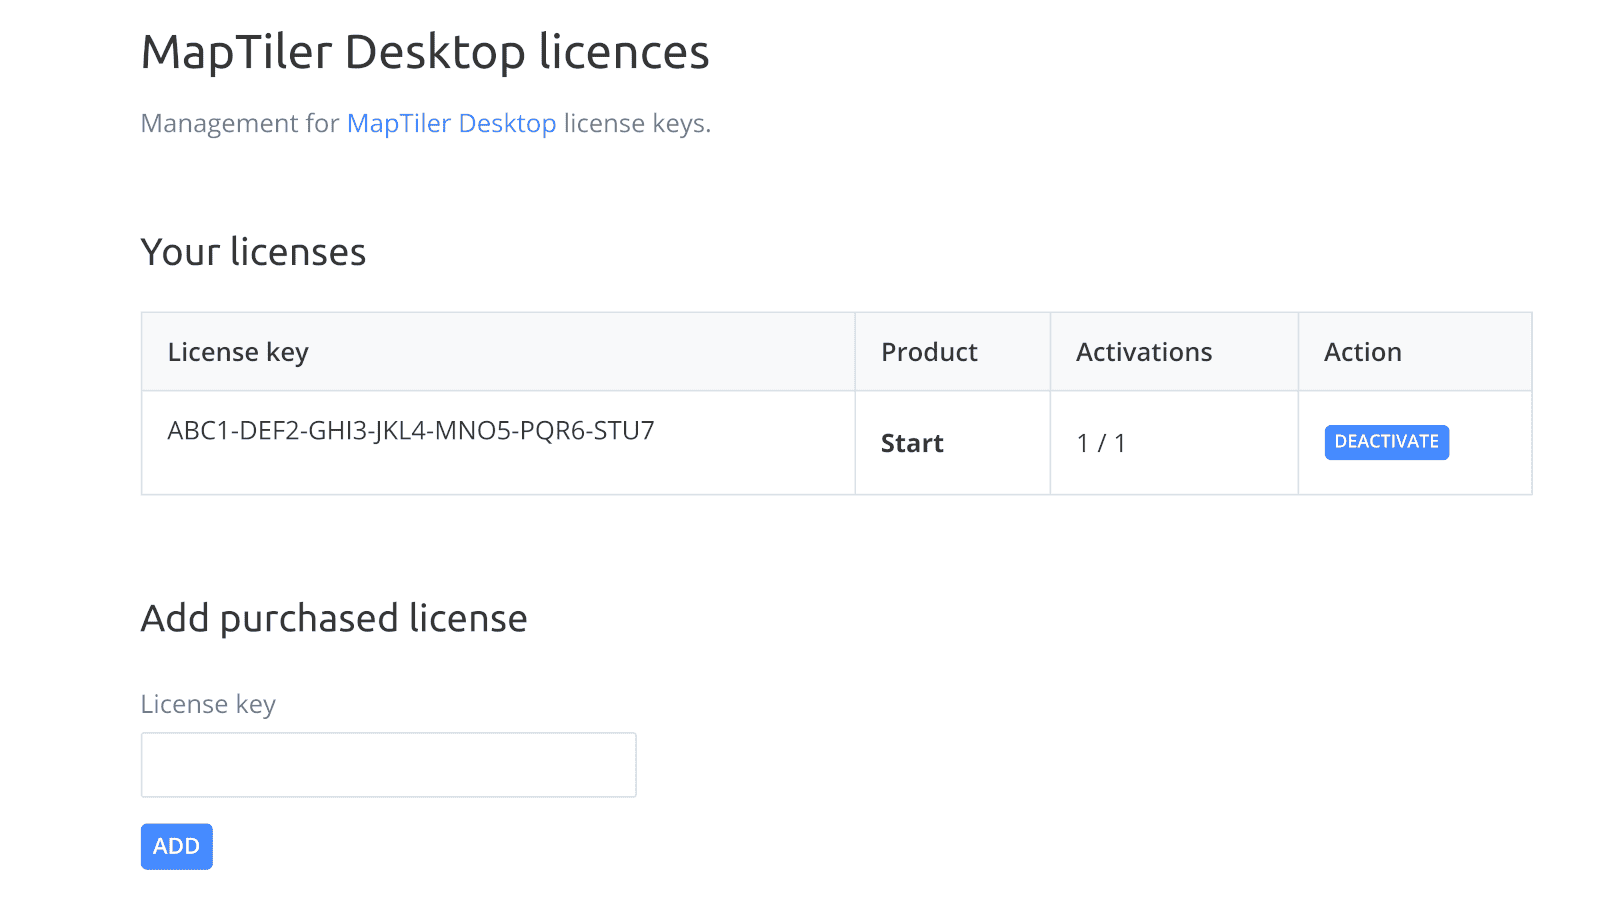Click the 1 / 1 activations value
Screen dimensions: 1600x900
tap(1101, 442)
